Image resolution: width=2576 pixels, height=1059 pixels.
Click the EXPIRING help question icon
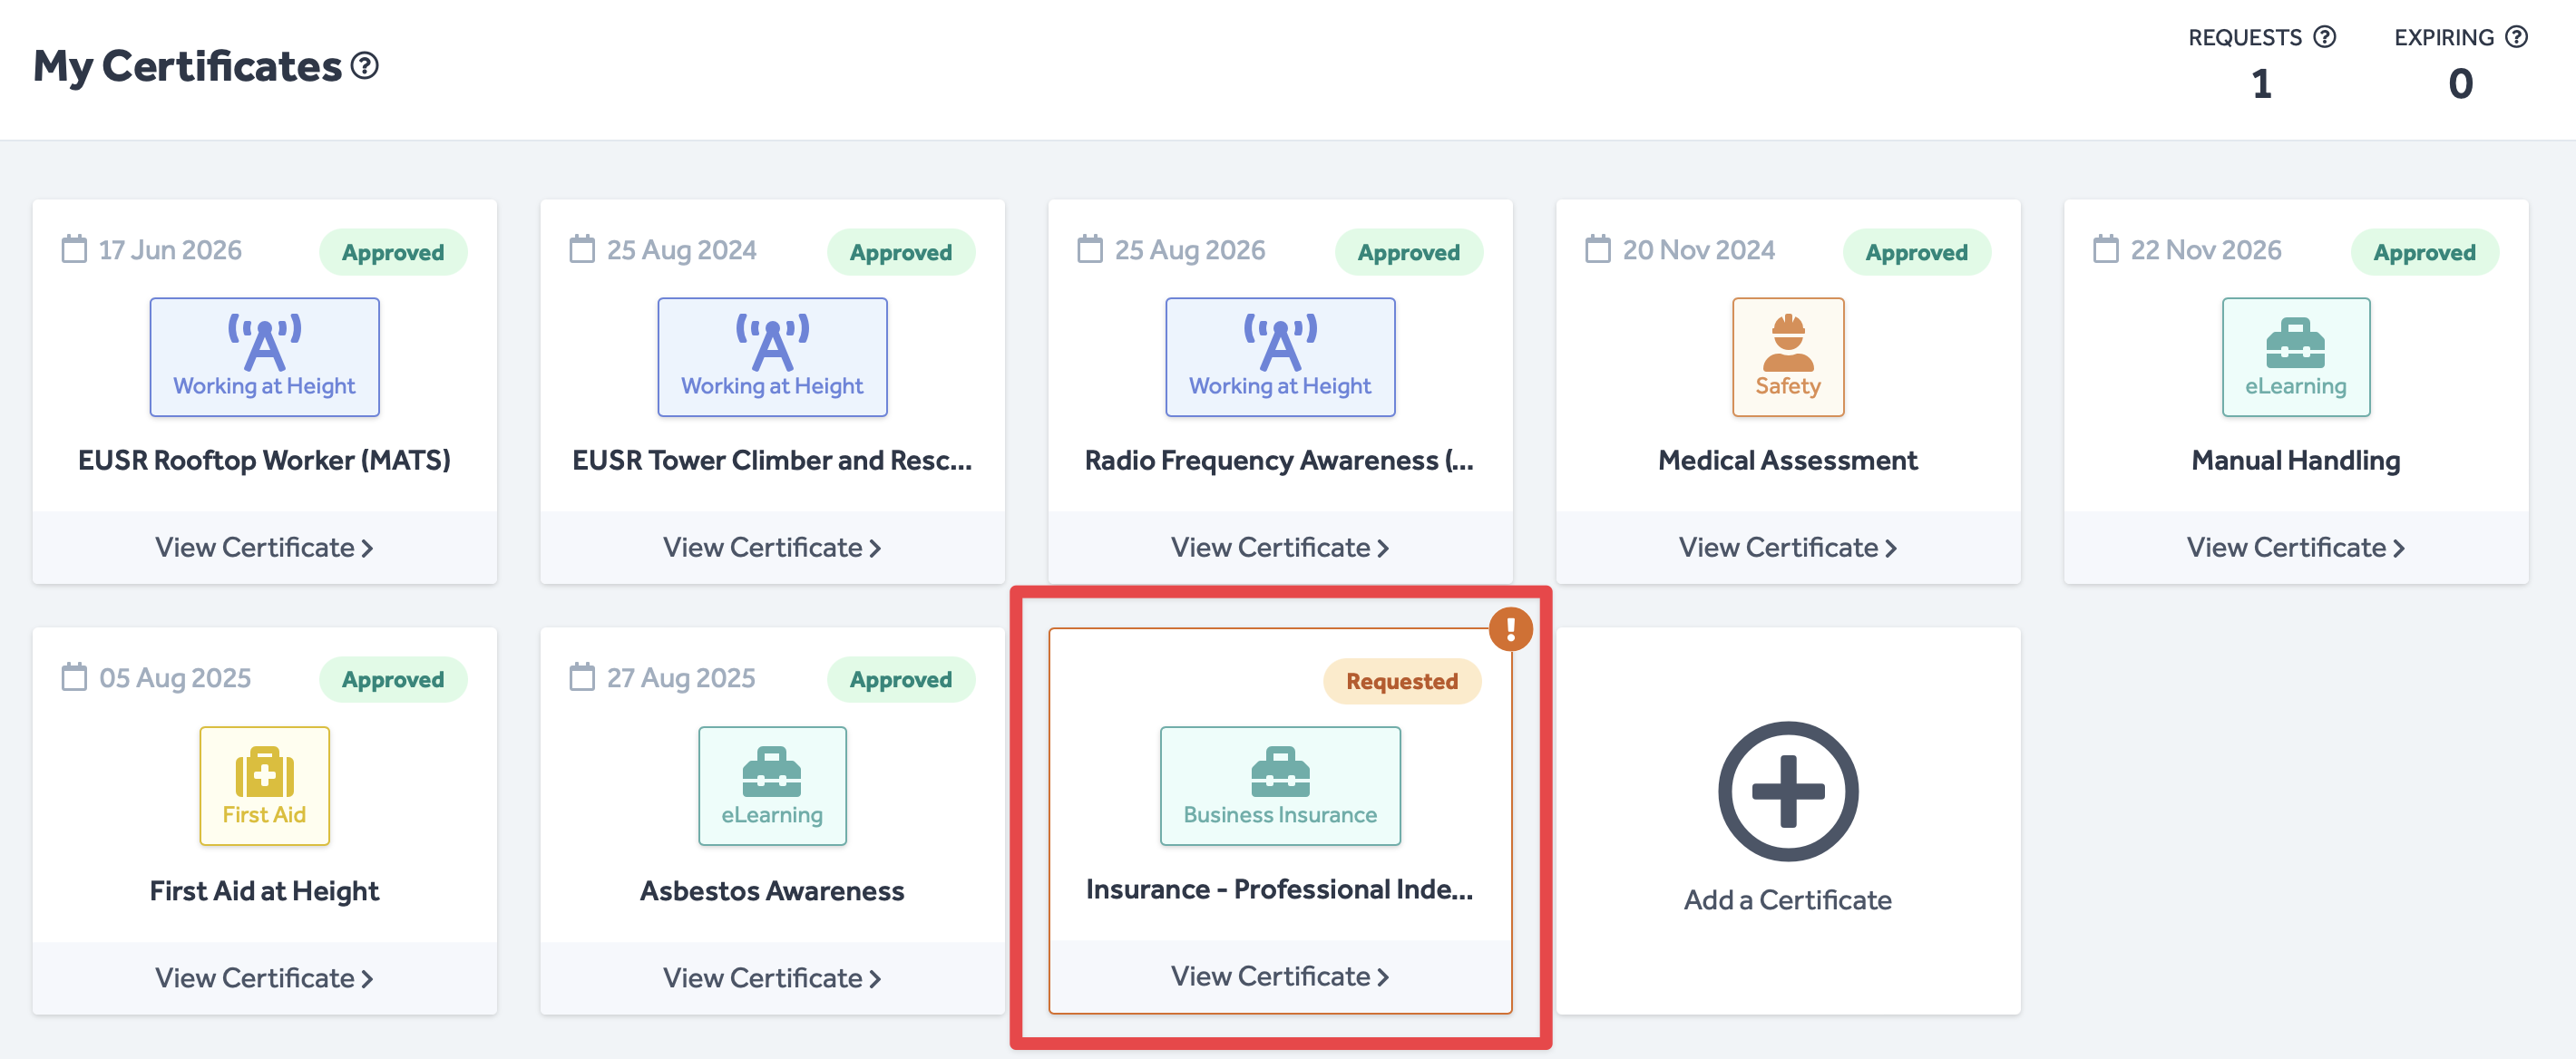coord(2517,37)
